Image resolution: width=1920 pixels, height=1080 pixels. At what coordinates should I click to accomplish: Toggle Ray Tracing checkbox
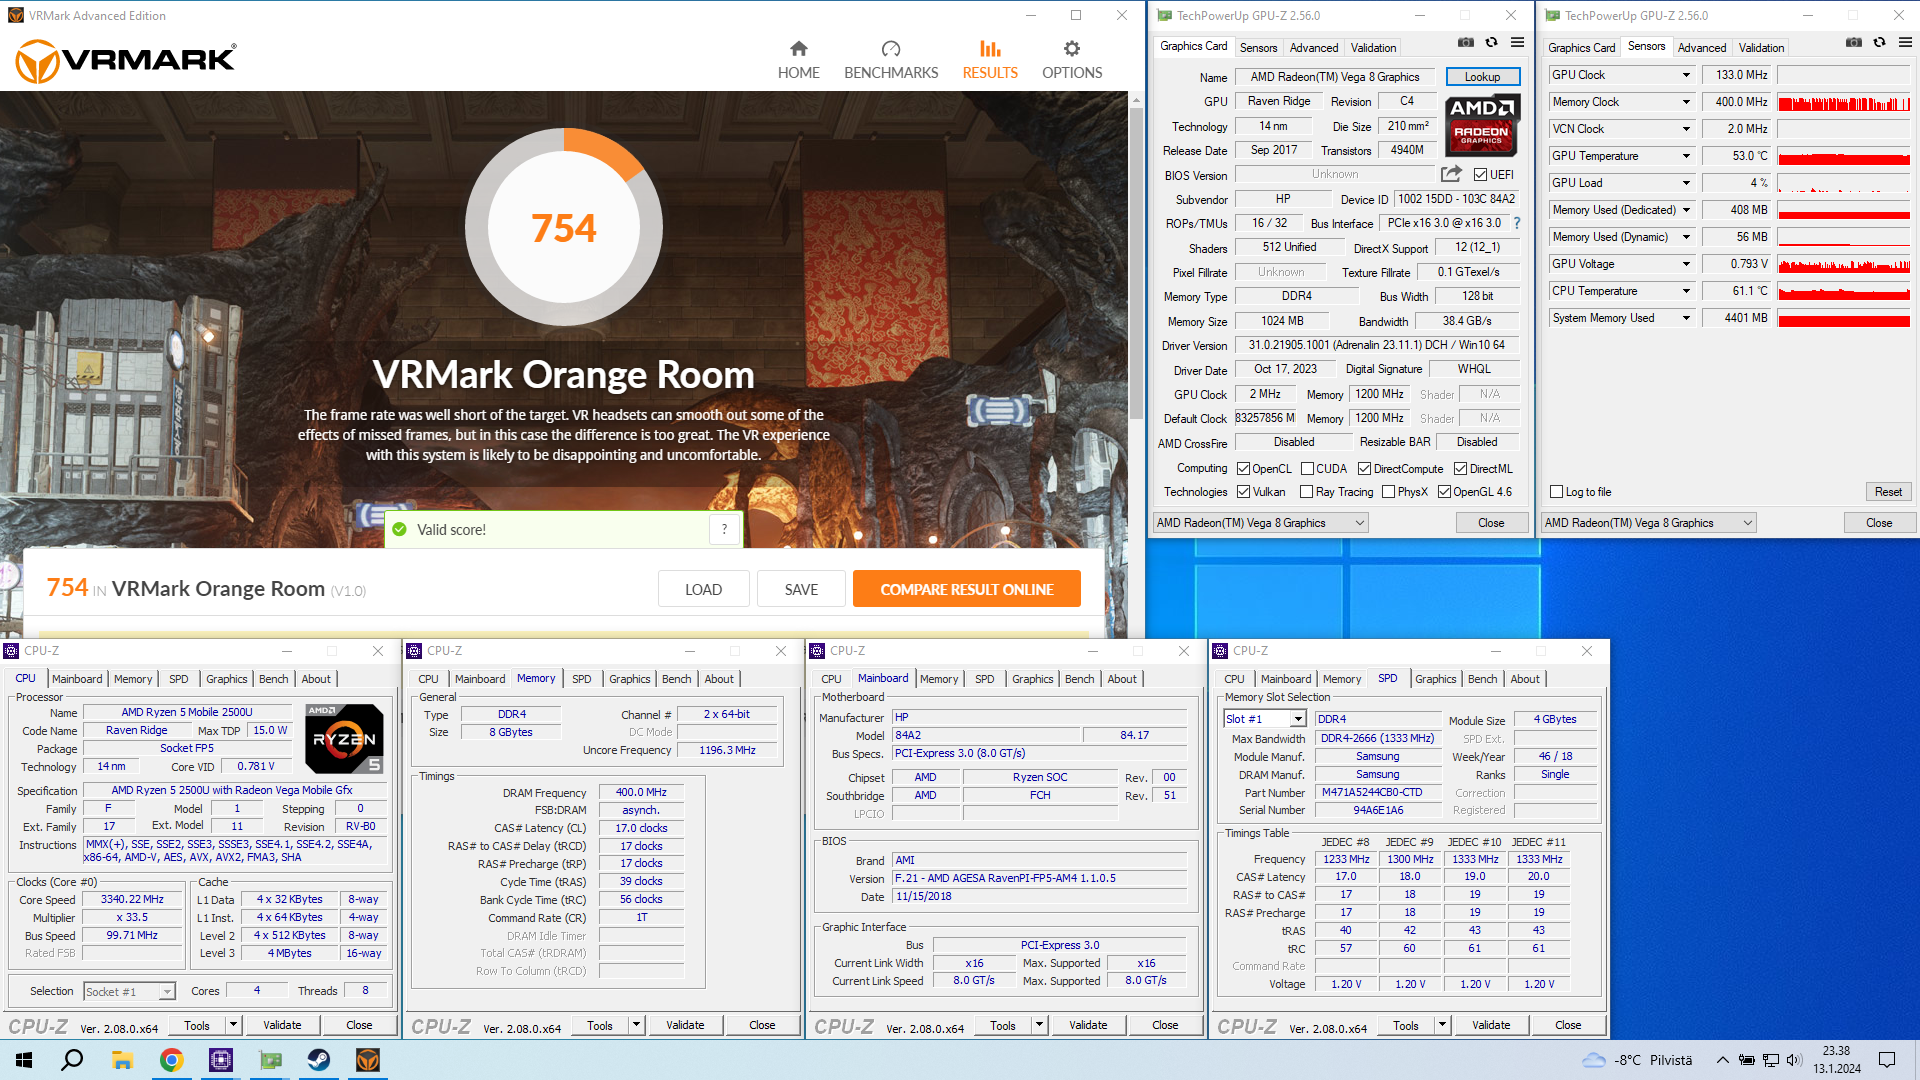1306,491
